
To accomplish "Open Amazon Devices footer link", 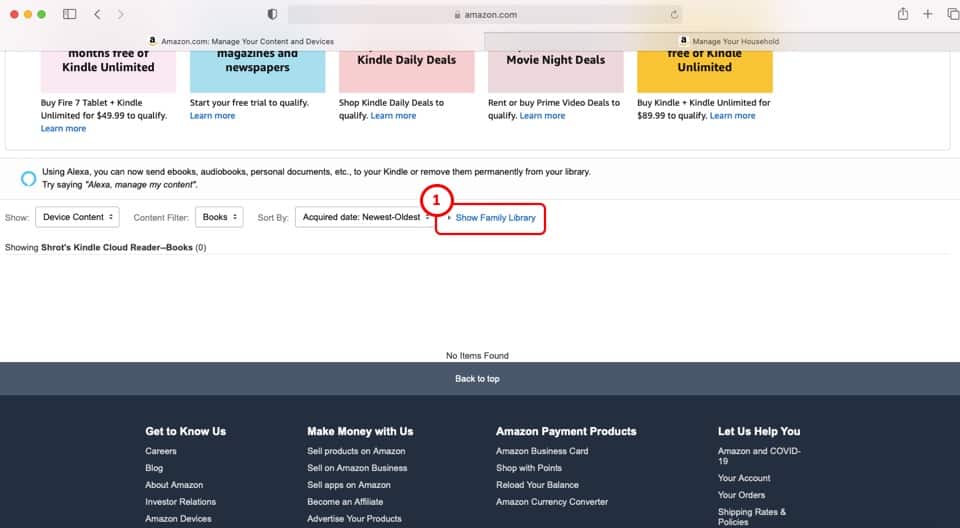I will point(178,518).
